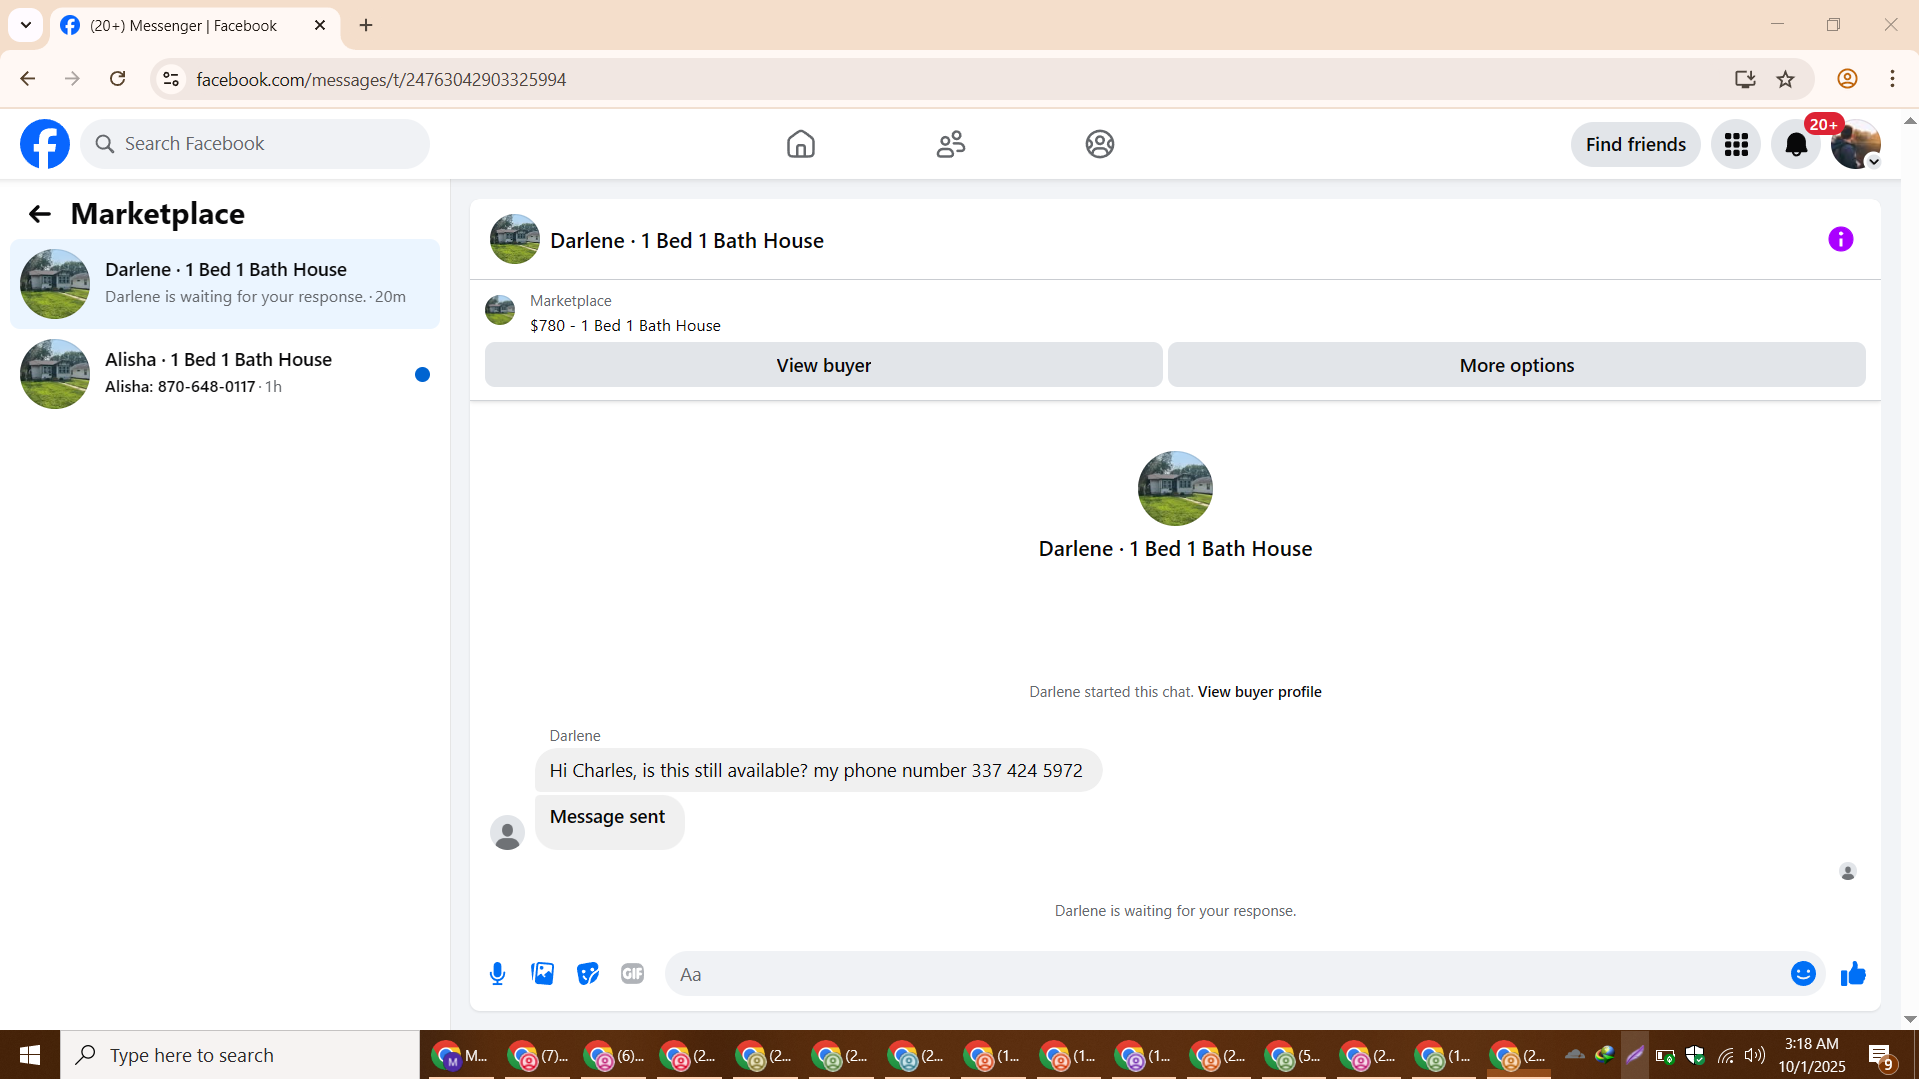
Task: Click the Find friends button
Action: tap(1635, 145)
